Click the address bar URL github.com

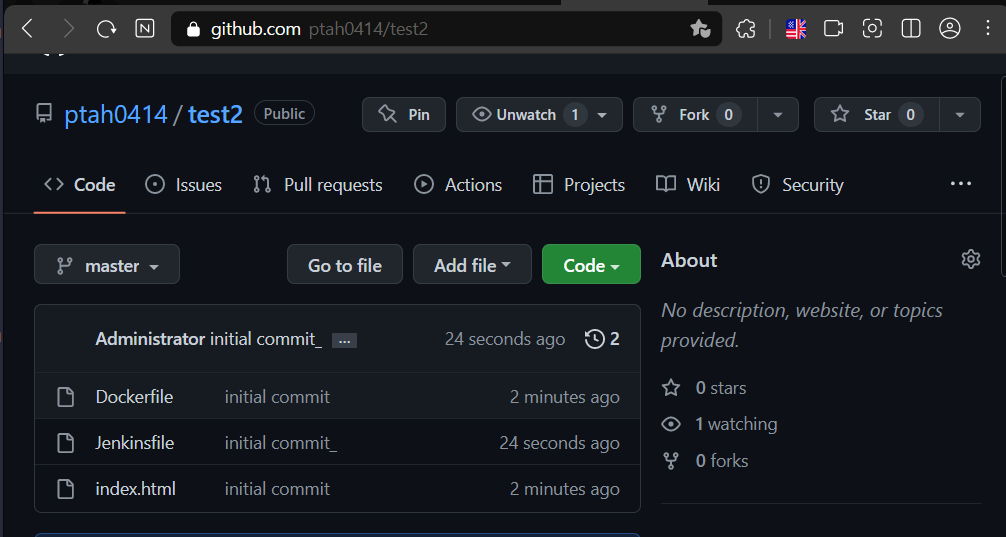point(255,29)
